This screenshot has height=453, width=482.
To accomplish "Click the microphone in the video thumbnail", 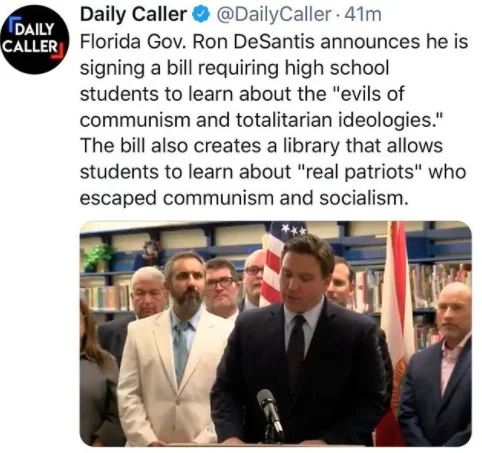I will click(270, 413).
